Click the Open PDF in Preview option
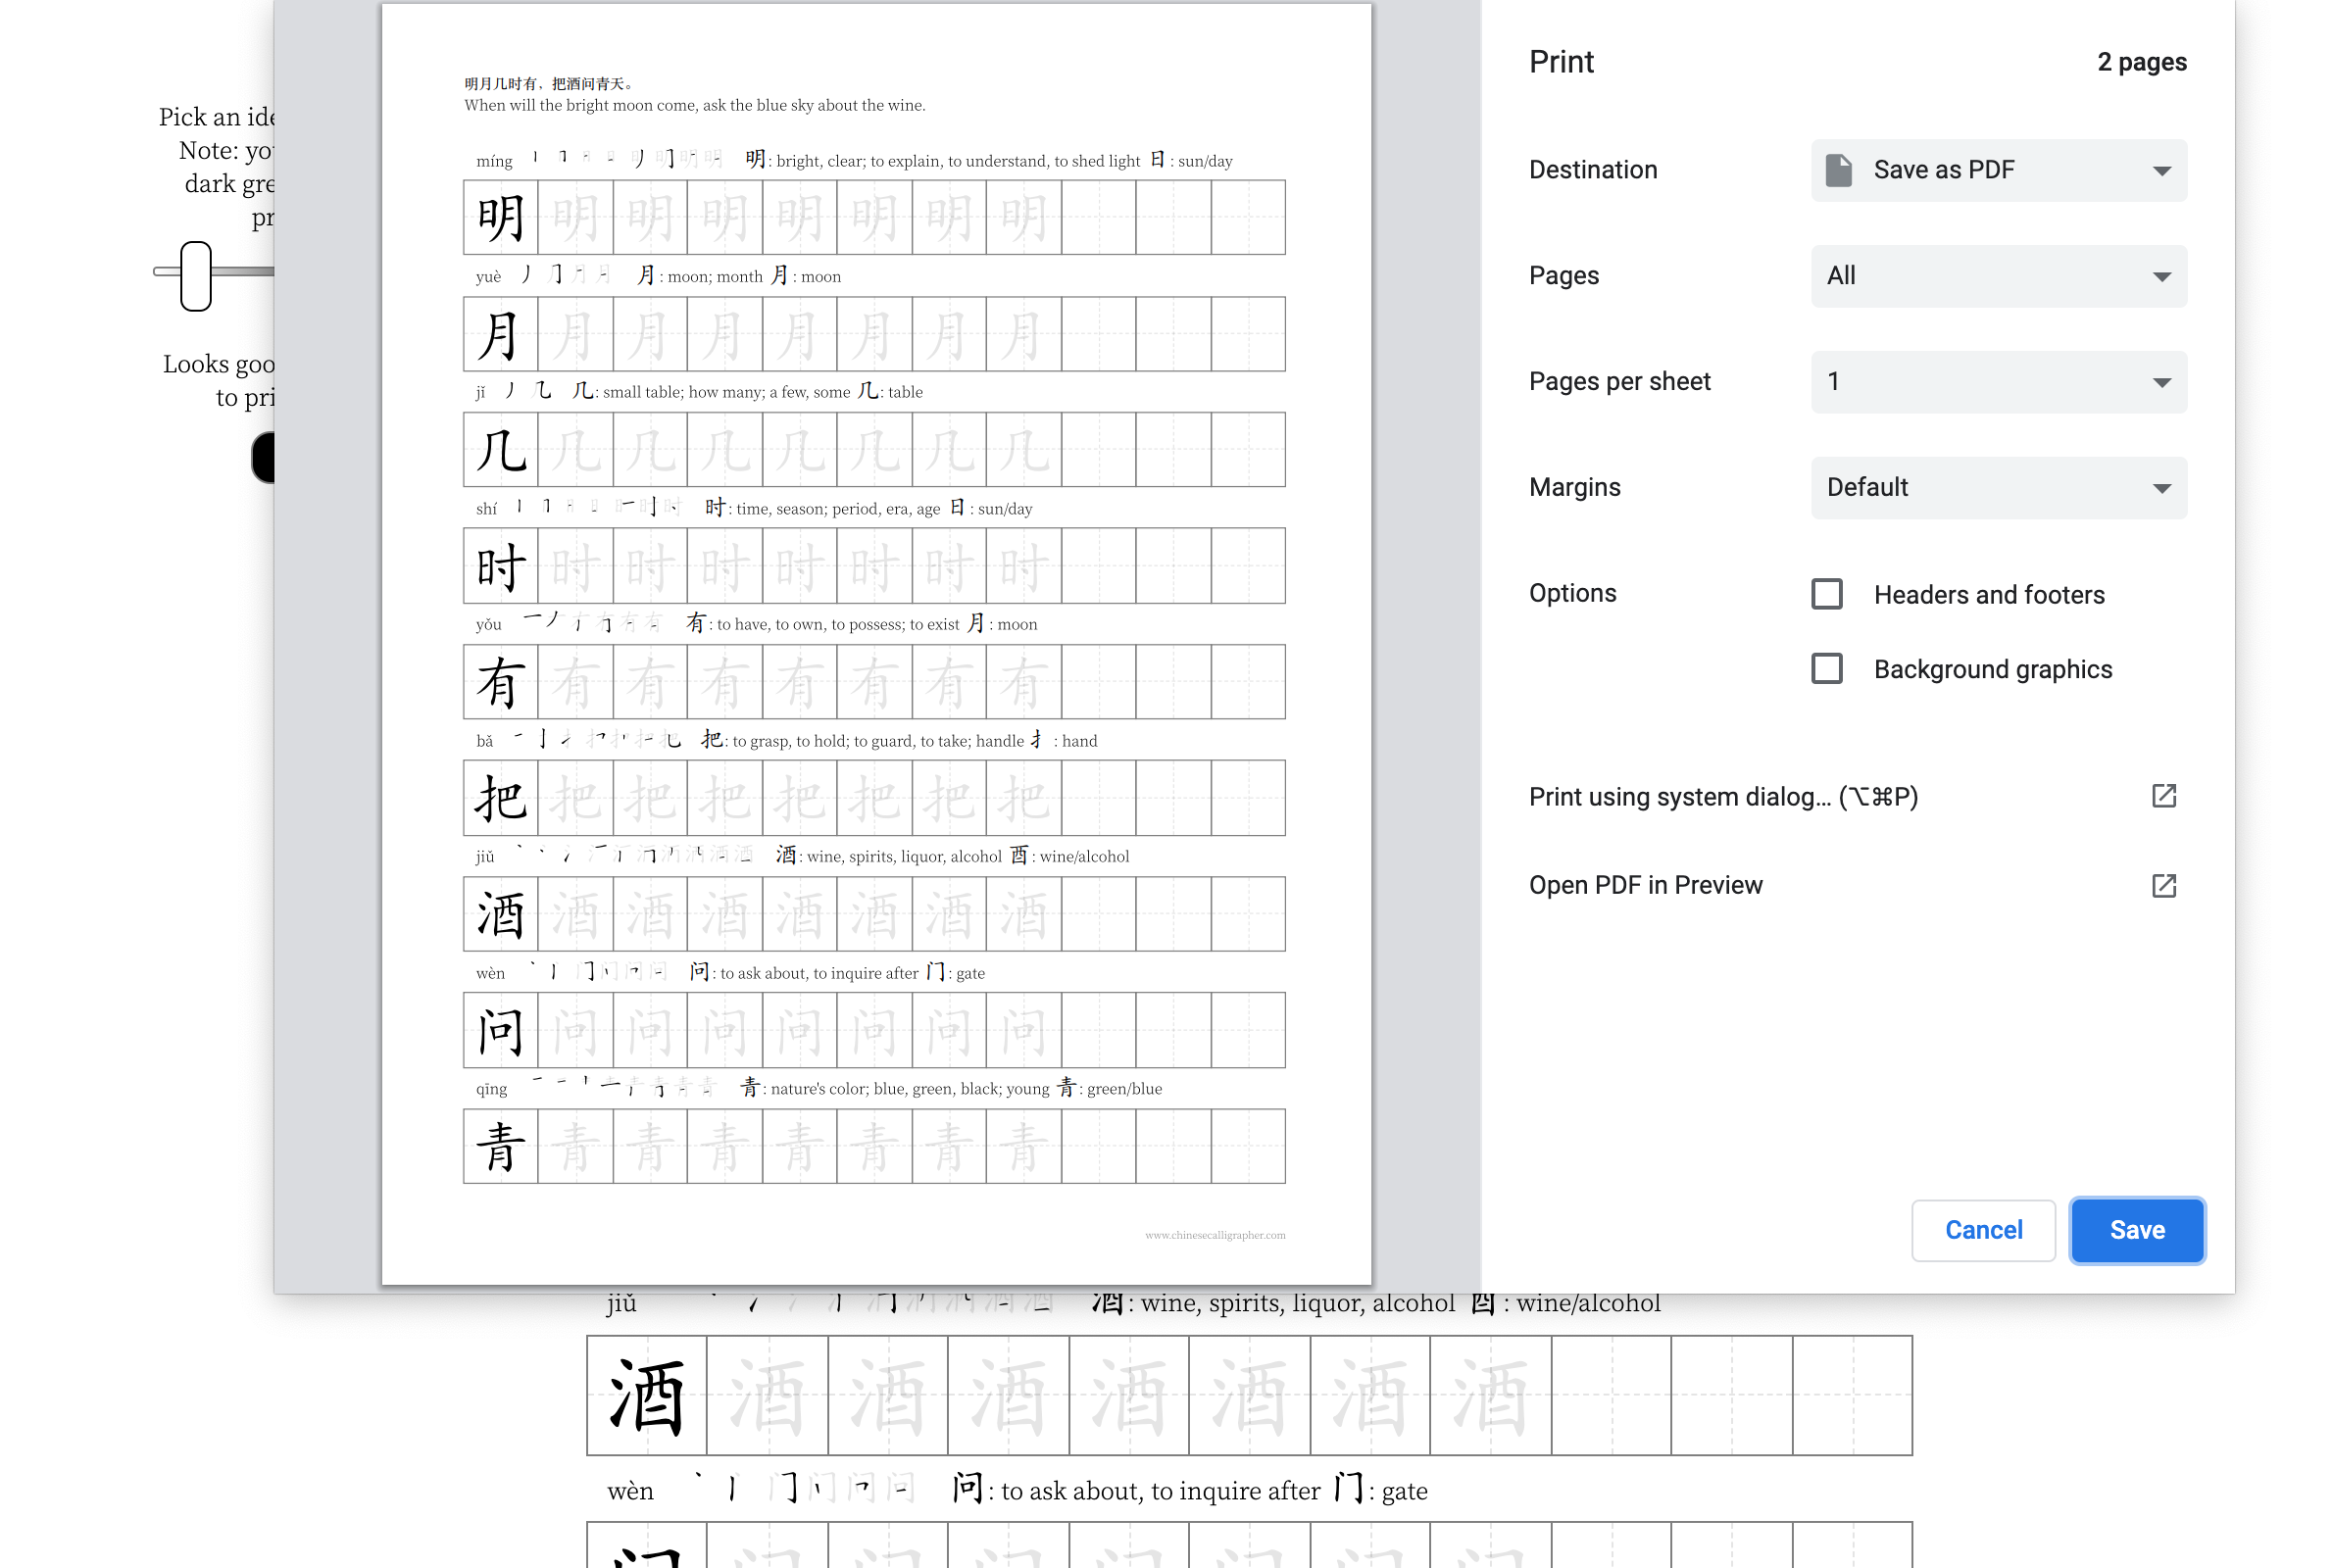 tap(1645, 885)
